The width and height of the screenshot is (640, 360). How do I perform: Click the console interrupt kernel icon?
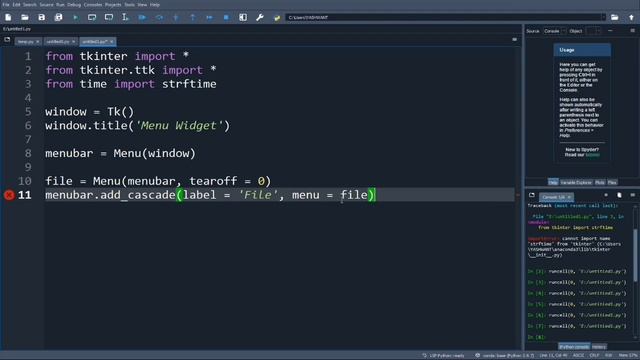point(606,196)
